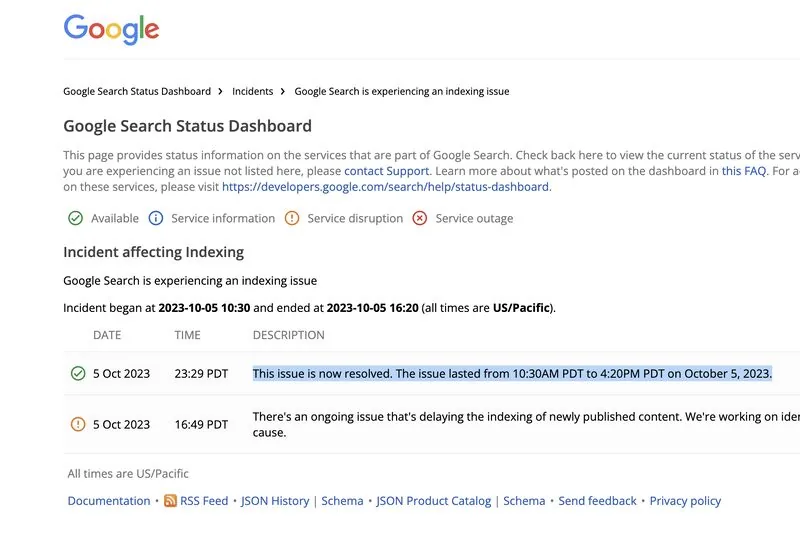Click the DESCRIPTION column header
The width and height of the screenshot is (800, 551).
tap(289, 335)
